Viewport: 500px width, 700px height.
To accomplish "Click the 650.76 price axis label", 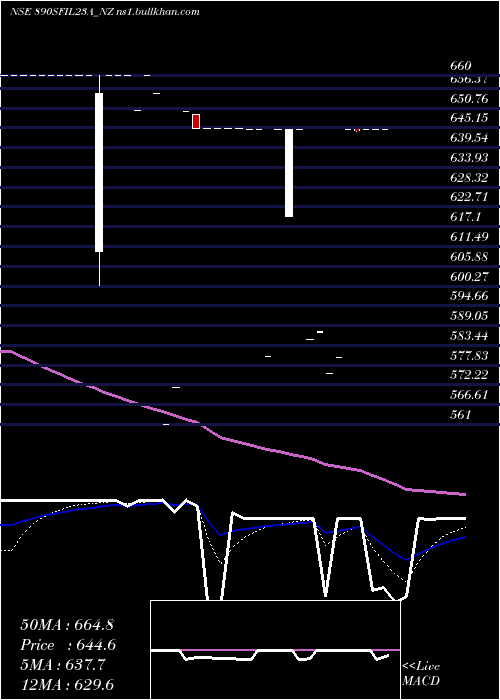I will pyautogui.click(x=469, y=99).
